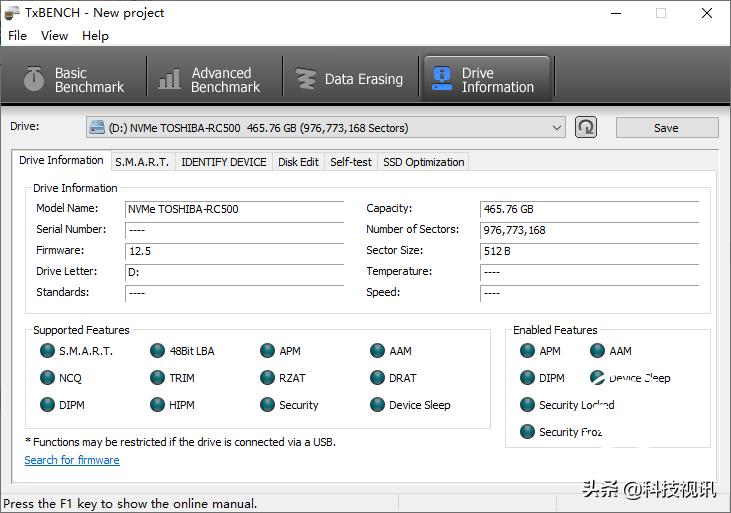The height and width of the screenshot is (513, 731).
Task: Open the Help menu
Action: tap(95, 36)
